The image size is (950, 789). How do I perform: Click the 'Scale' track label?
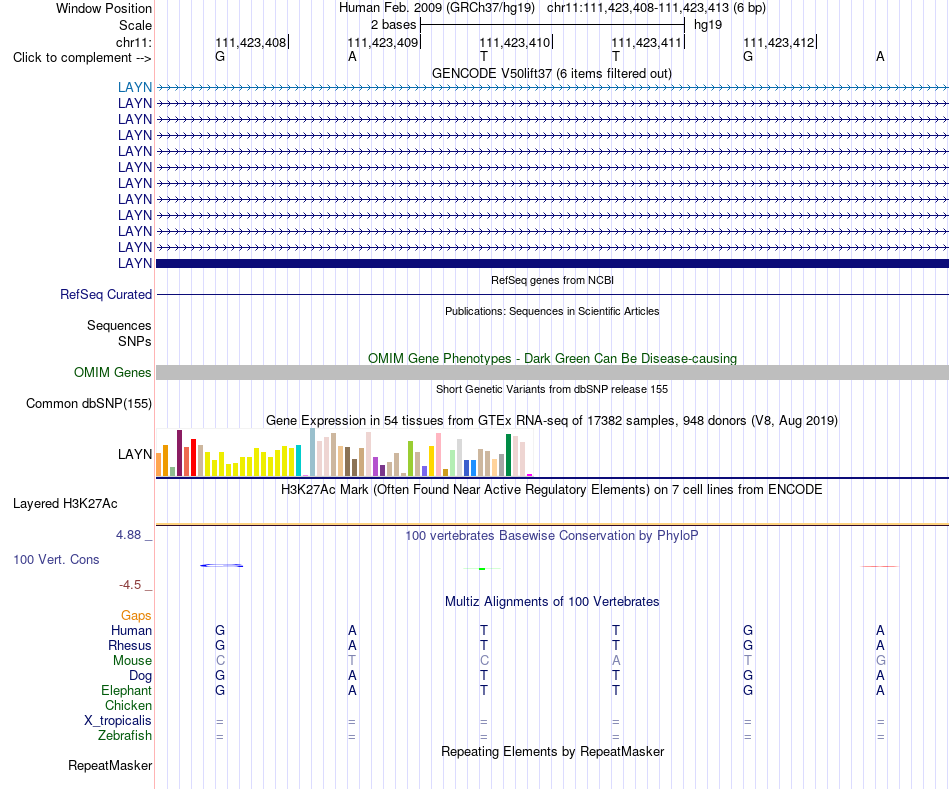point(135,25)
